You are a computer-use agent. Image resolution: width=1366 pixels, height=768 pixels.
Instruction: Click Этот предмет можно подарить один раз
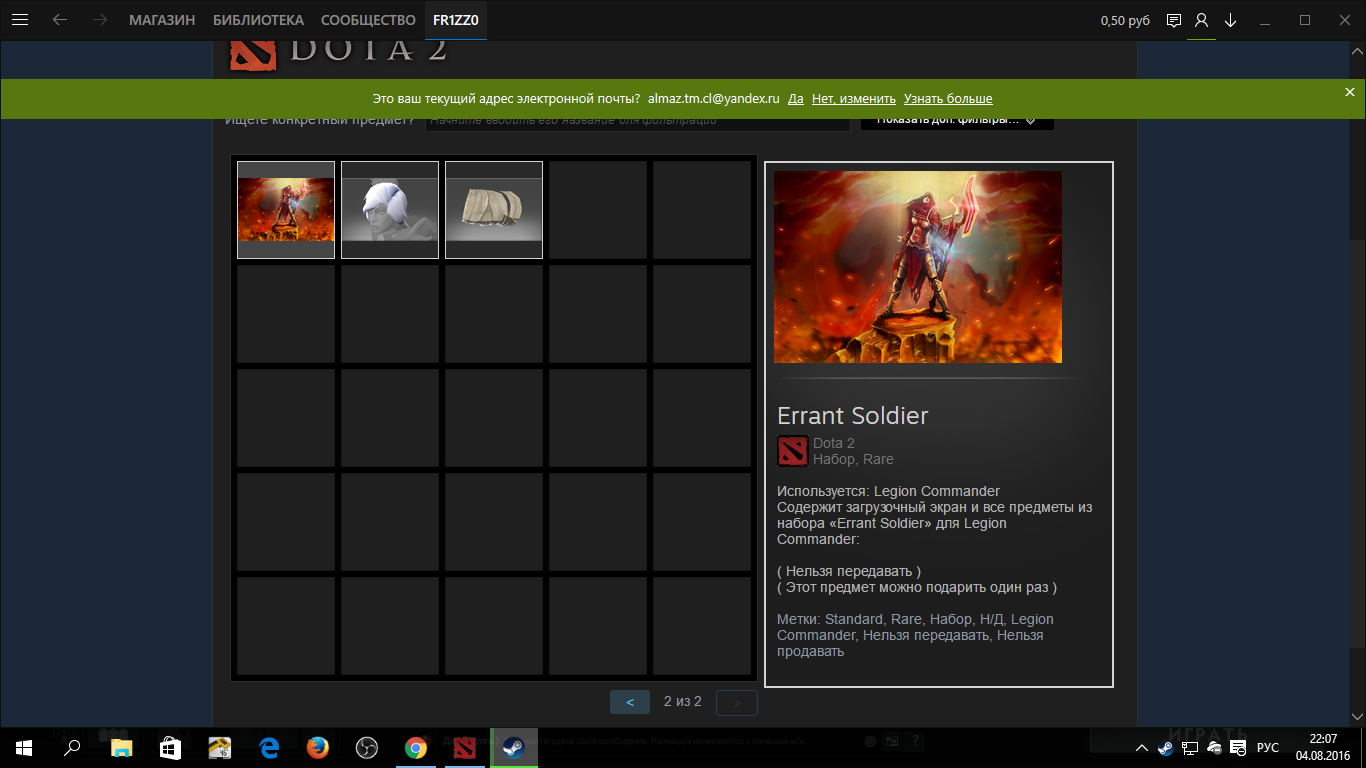(917, 587)
